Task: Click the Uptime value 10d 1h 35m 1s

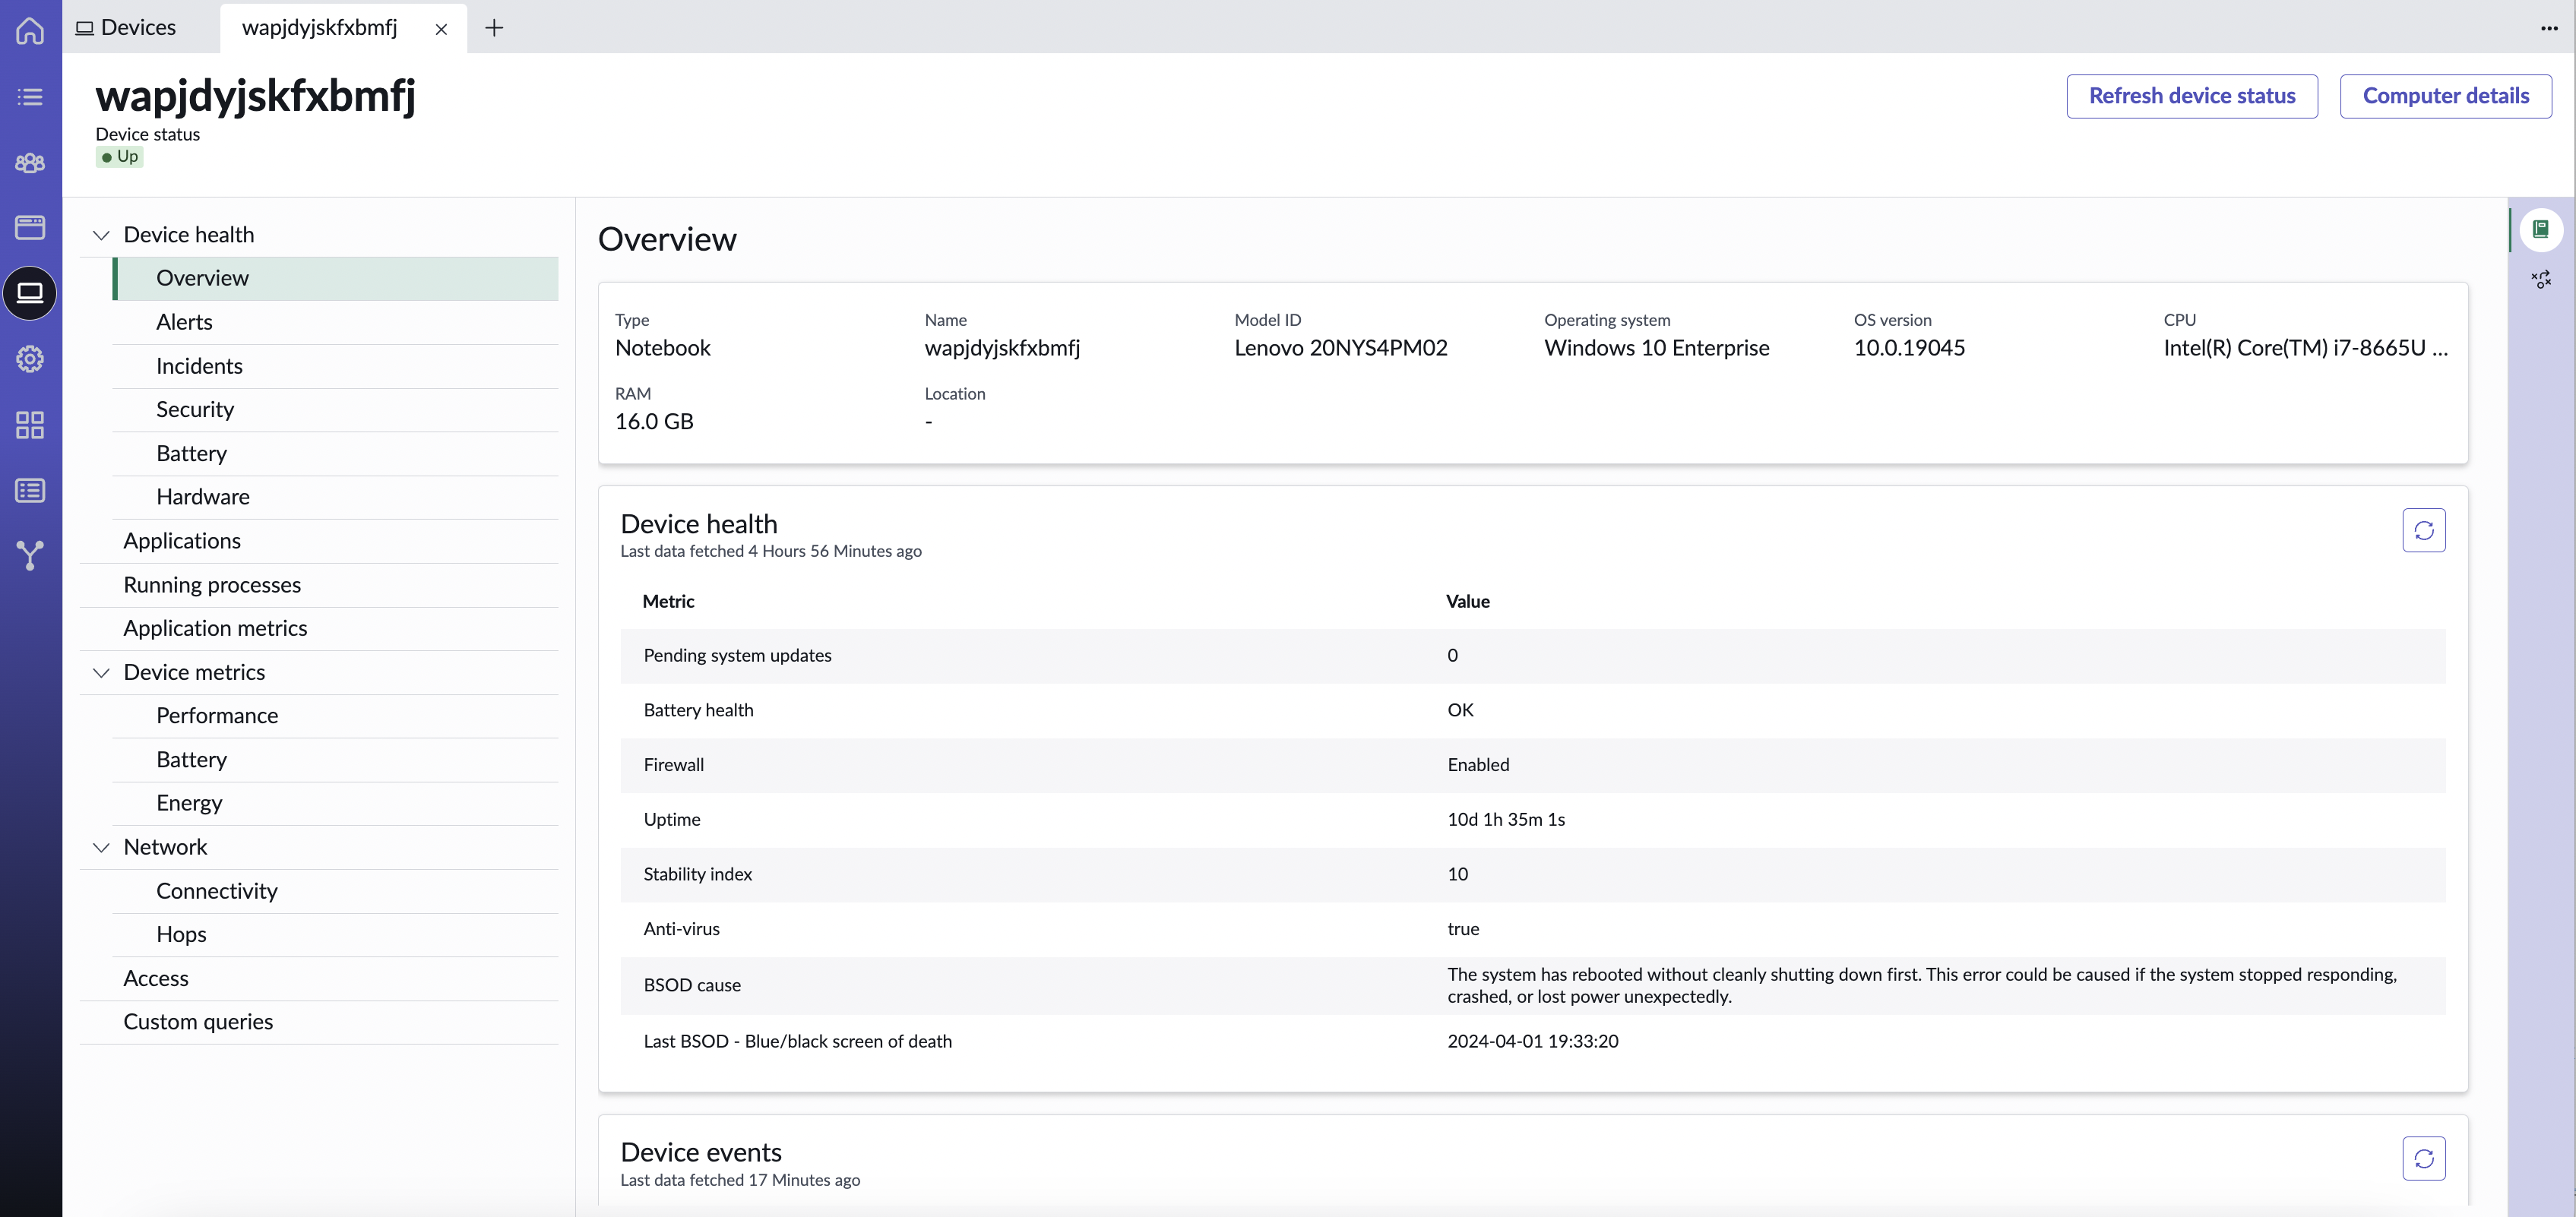Action: (x=1506, y=820)
